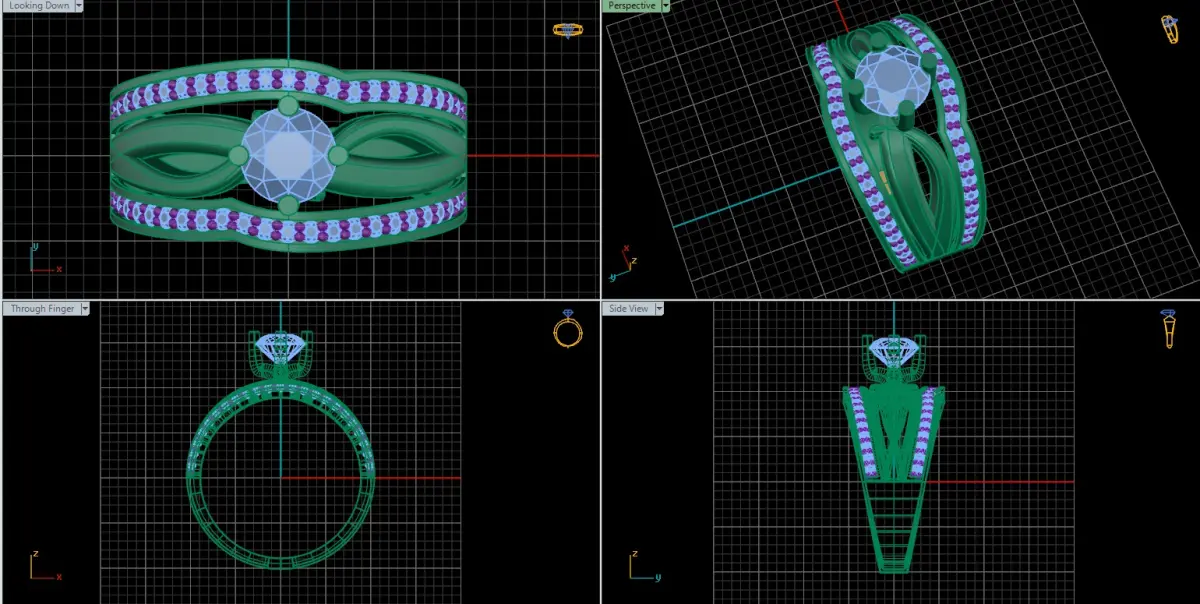Screen dimensions: 1200x604
Task: Click the ZY axis gizmo in Side View viewport
Action: point(644,565)
